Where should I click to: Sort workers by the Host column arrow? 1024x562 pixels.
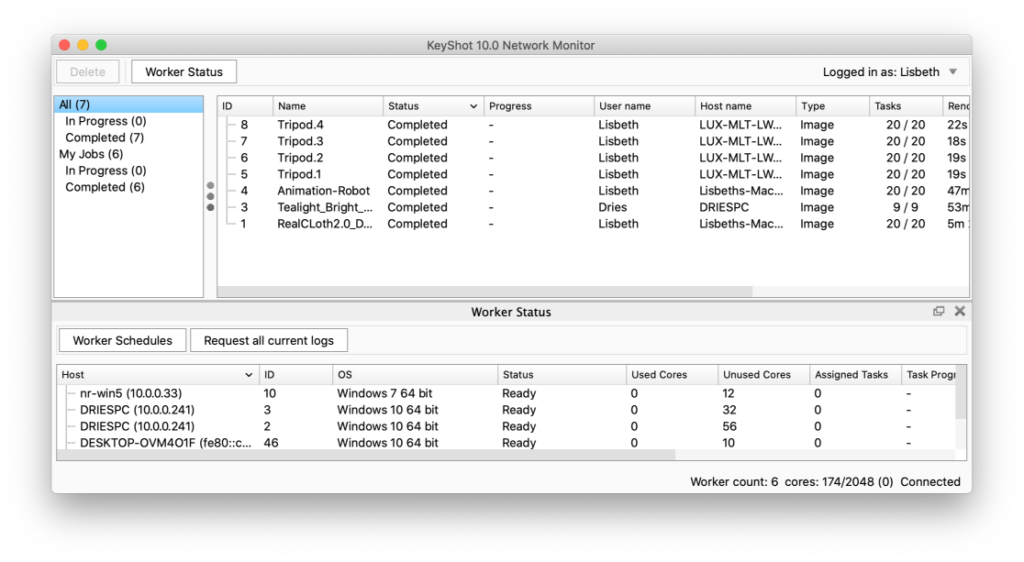[249, 375]
